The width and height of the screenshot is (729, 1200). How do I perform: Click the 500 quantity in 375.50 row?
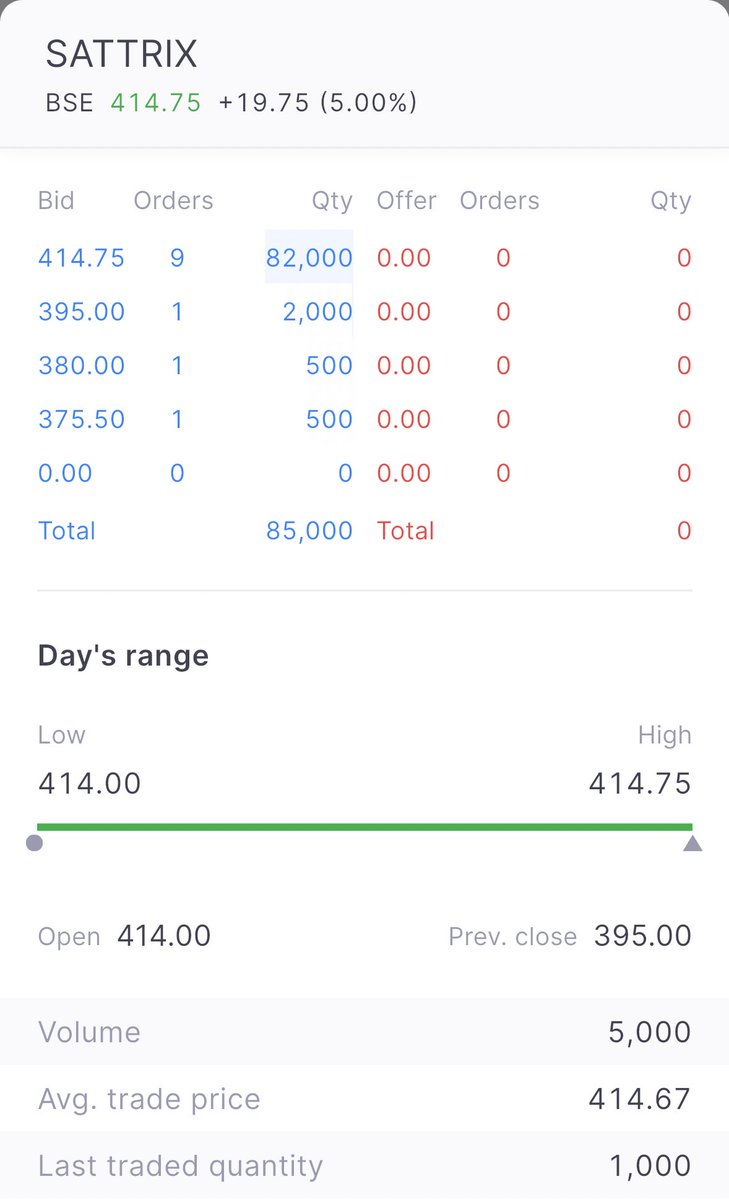[329, 419]
